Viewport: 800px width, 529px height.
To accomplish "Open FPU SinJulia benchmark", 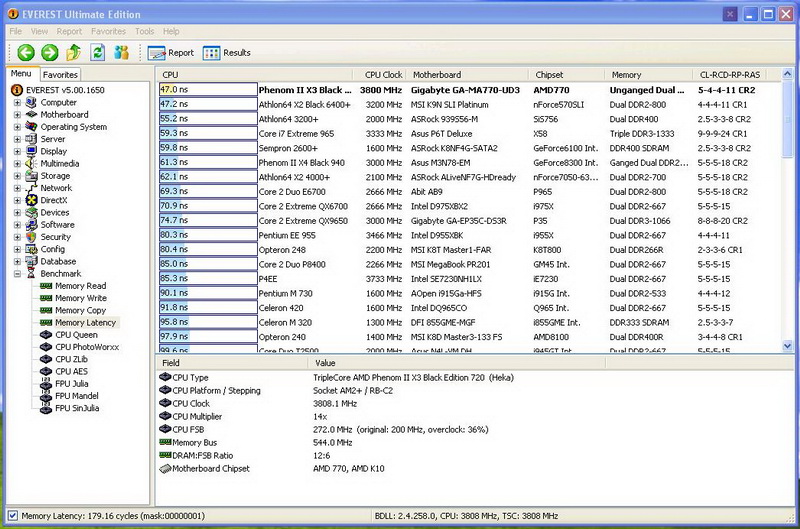I will point(77,408).
